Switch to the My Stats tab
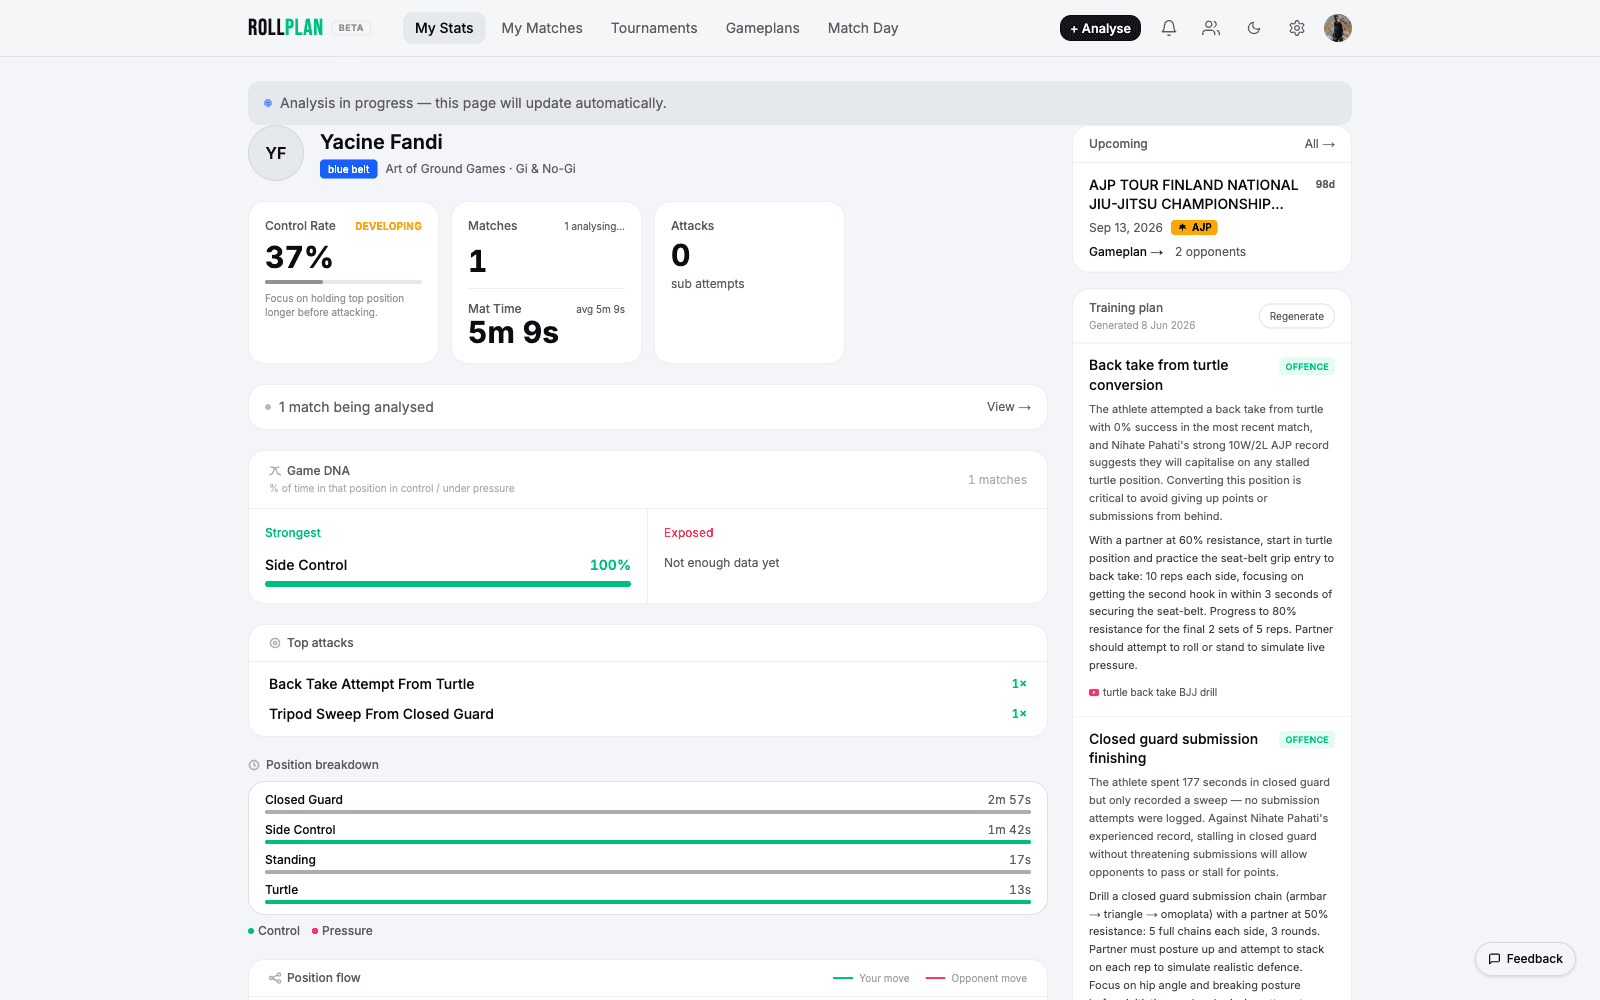Screen dimensions: 1600x1000 click(444, 28)
